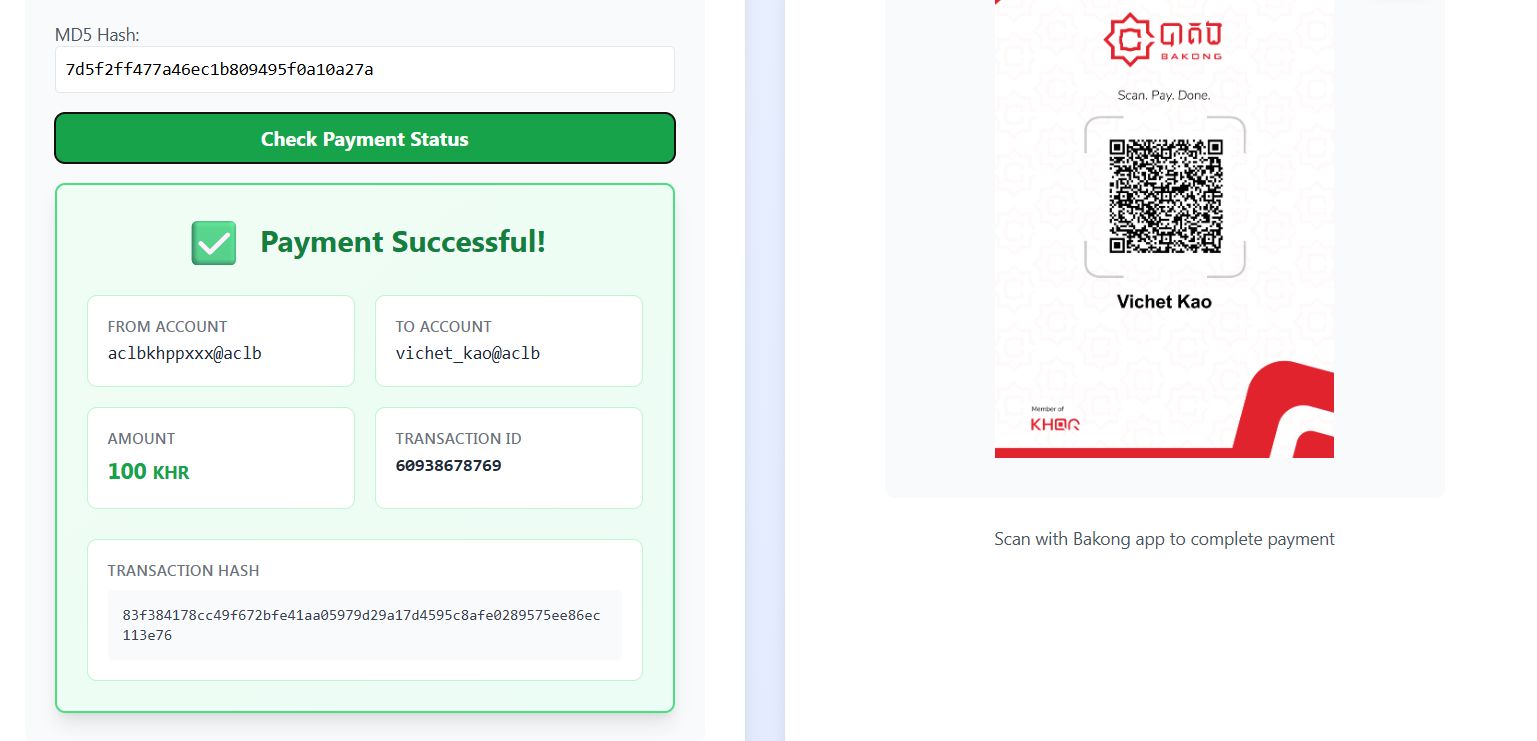
Task: Select the "MD5 Hash:" label
Action: tap(97, 35)
